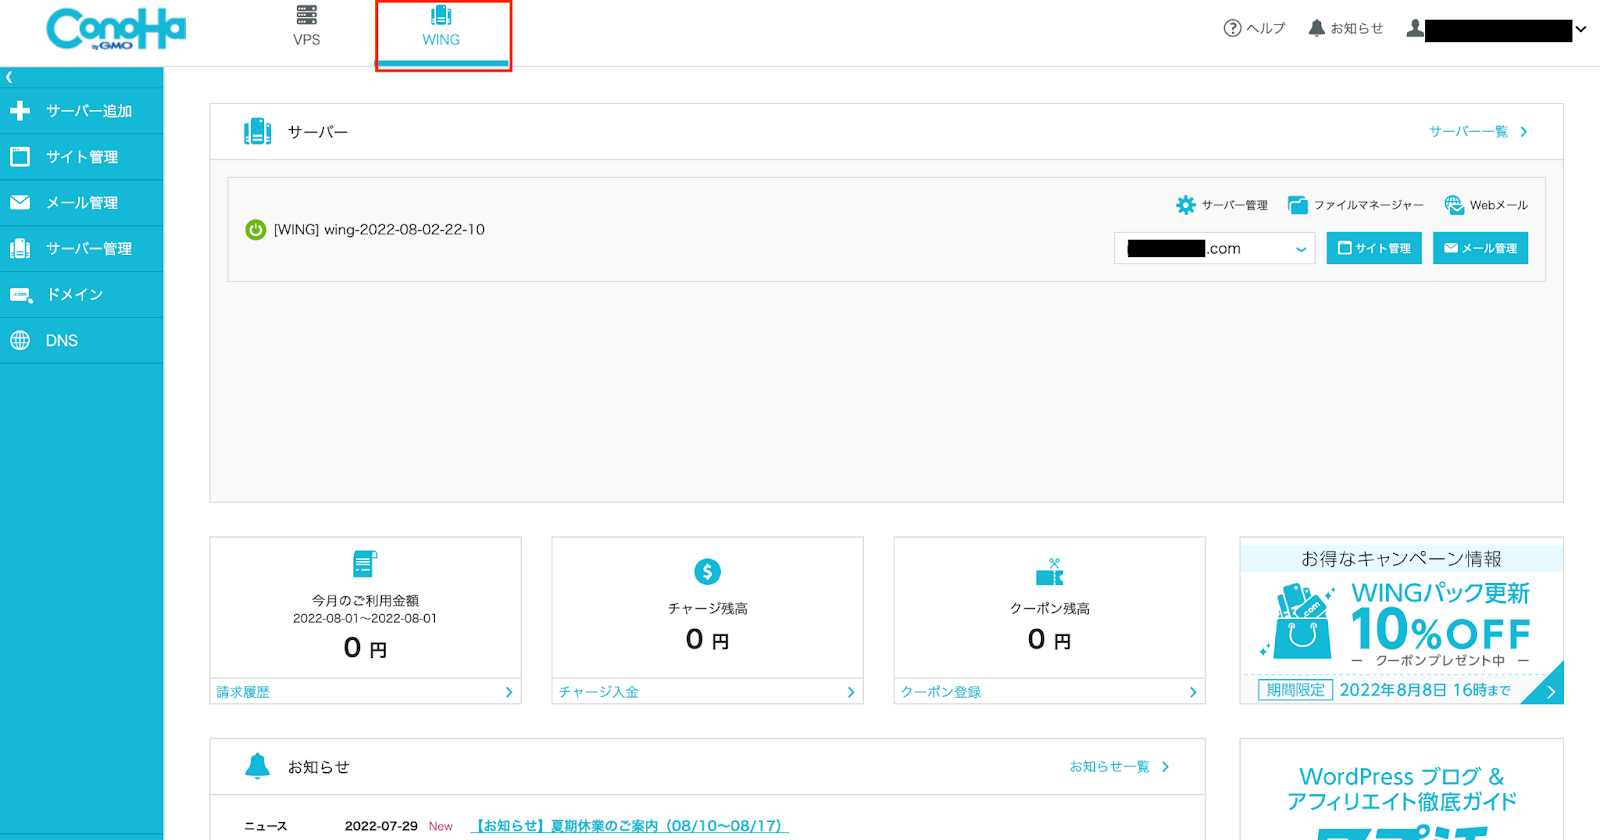
Task: Open the WINGパック更新 10%OFF campaign banner
Action: click(x=1401, y=621)
